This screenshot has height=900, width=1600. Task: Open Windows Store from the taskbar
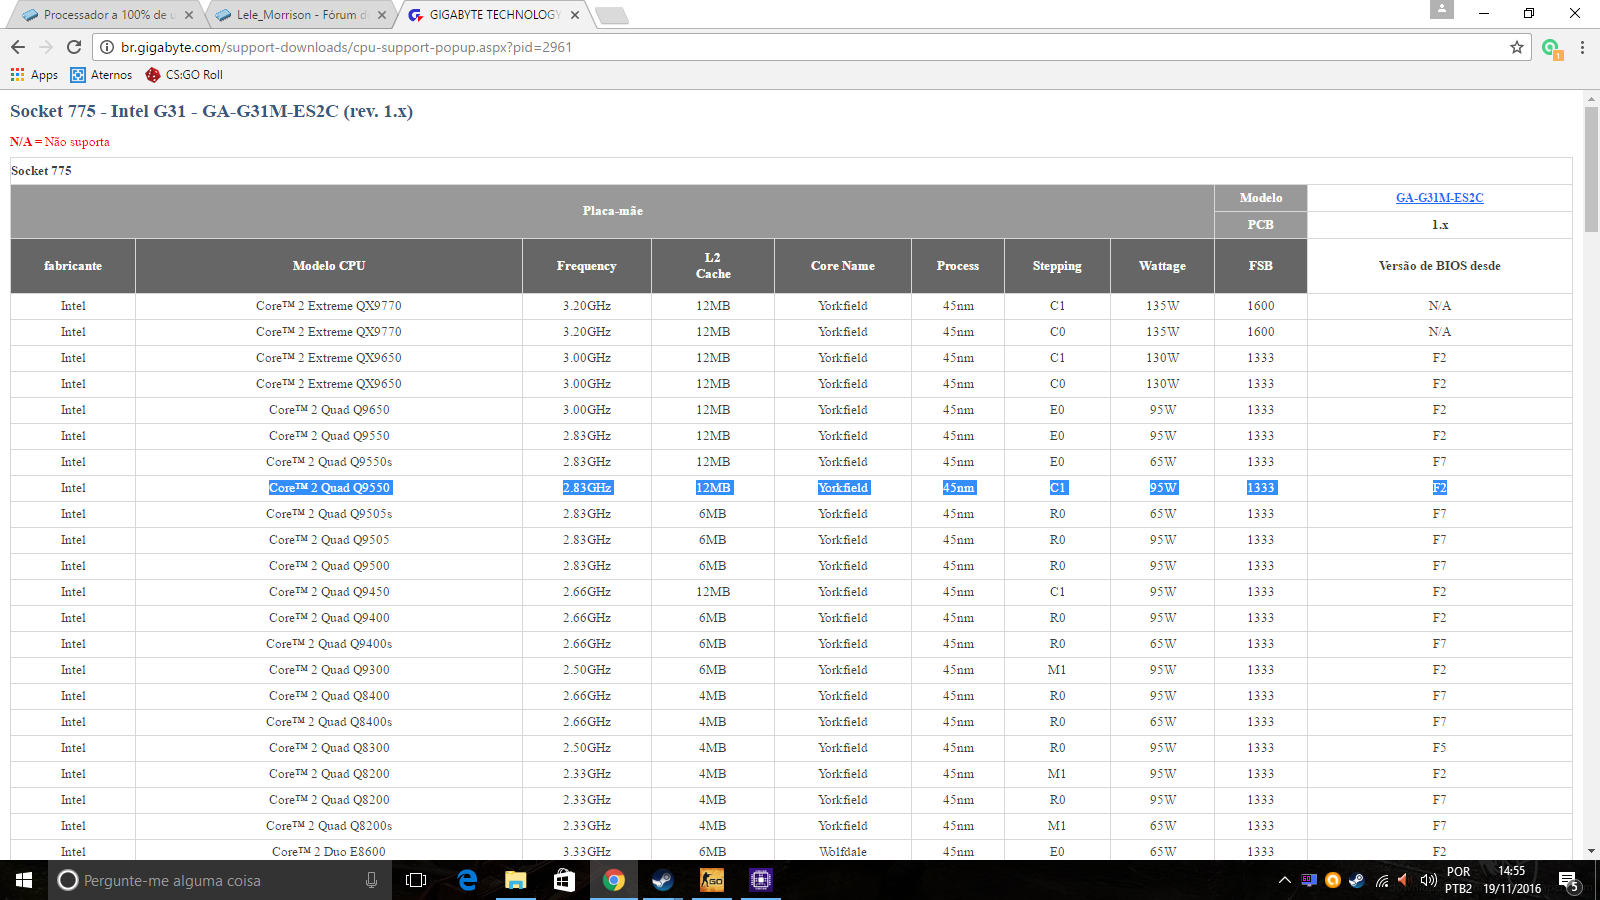(x=564, y=880)
